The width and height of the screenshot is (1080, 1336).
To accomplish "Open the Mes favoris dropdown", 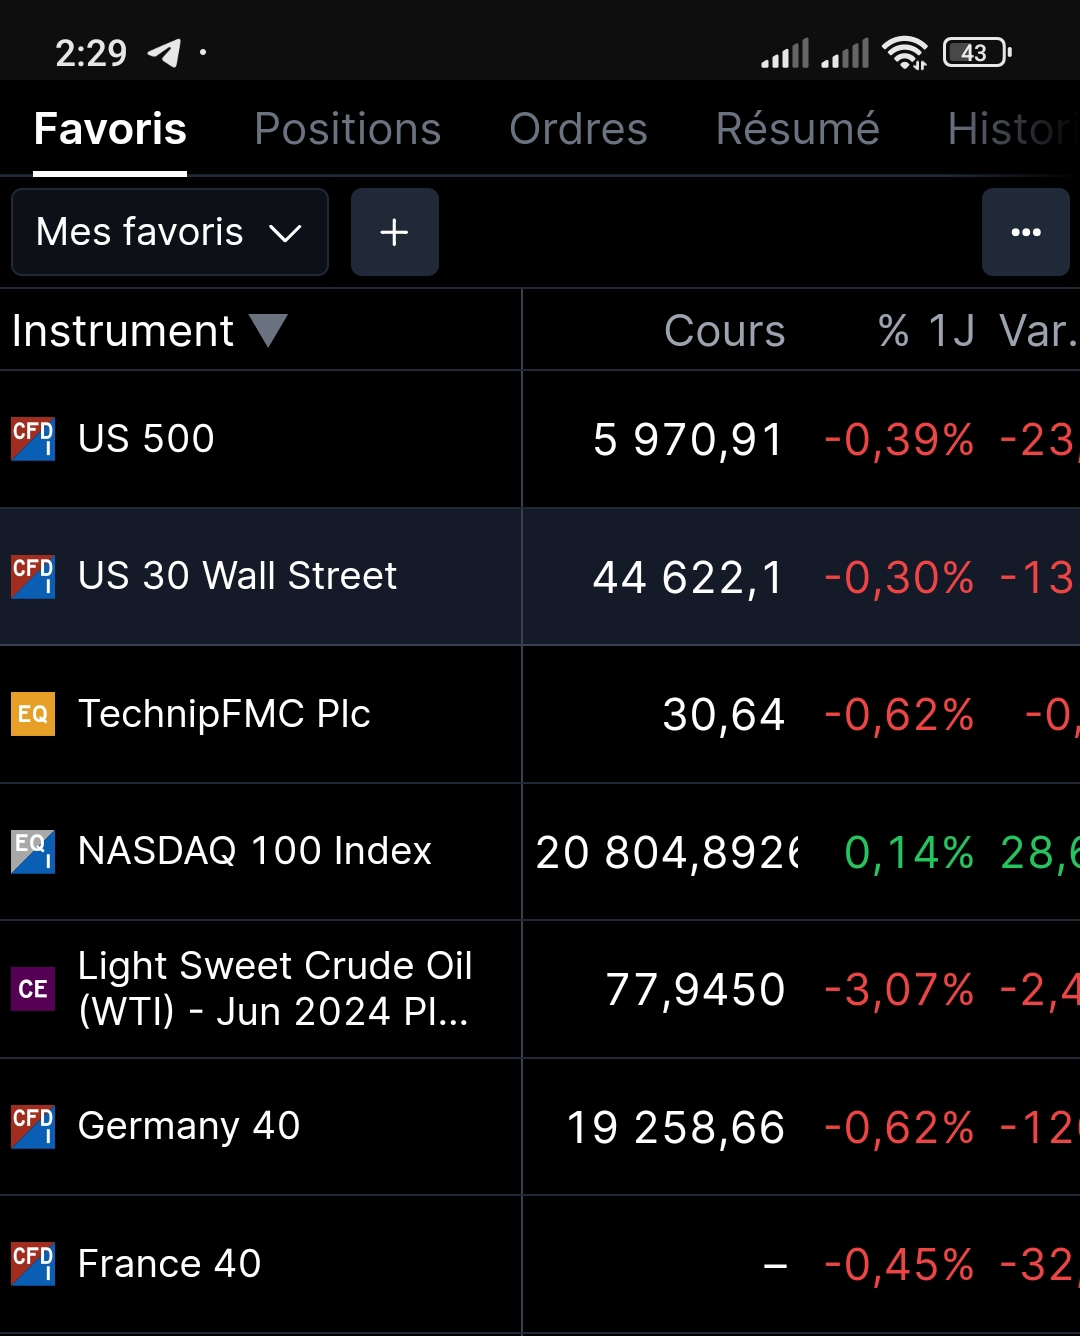I will [169, 232].
